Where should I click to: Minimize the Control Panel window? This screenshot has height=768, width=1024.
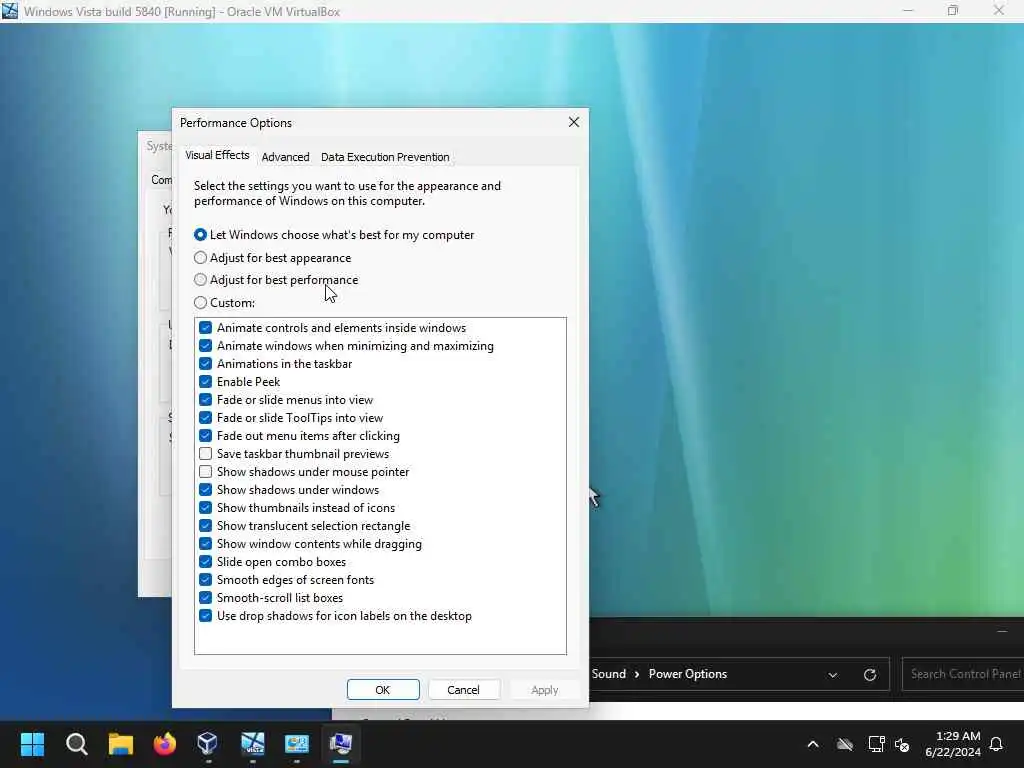coord(1002,632)
